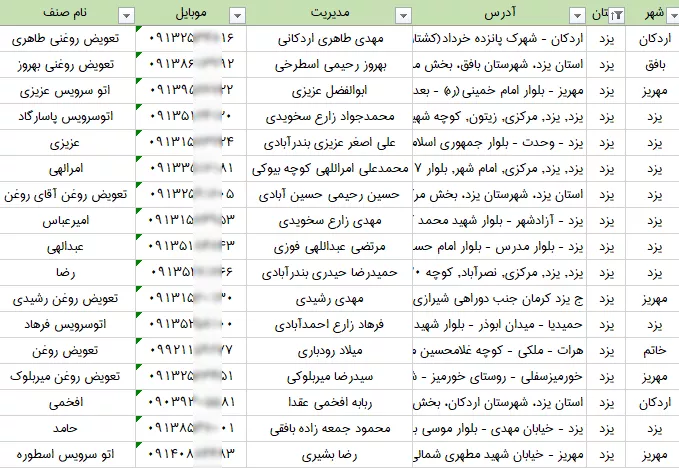Select manager cell فرهاد زارع احمدآبادی
Viewport: 679px width, 468px height.
[x=330, y=325]
